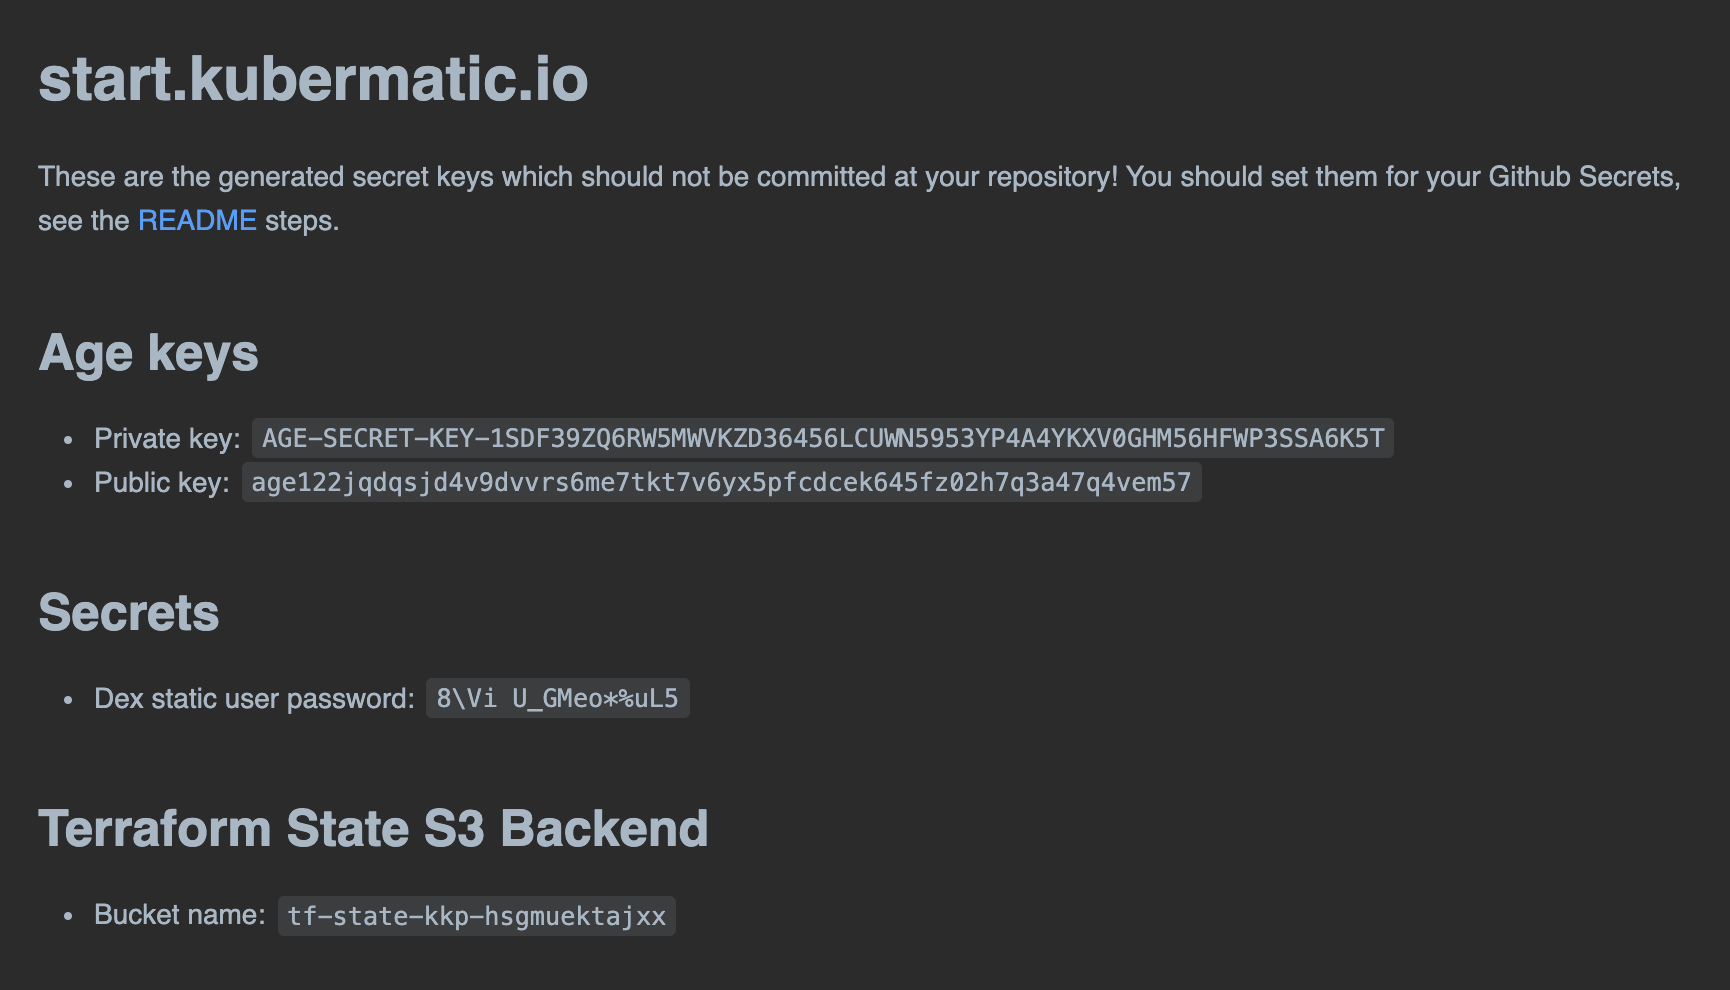The height and width of the screenshot is (990, 1730).
Task: Click the Terraform State S3 Backend heading
Action: click(x=373, y=828)
